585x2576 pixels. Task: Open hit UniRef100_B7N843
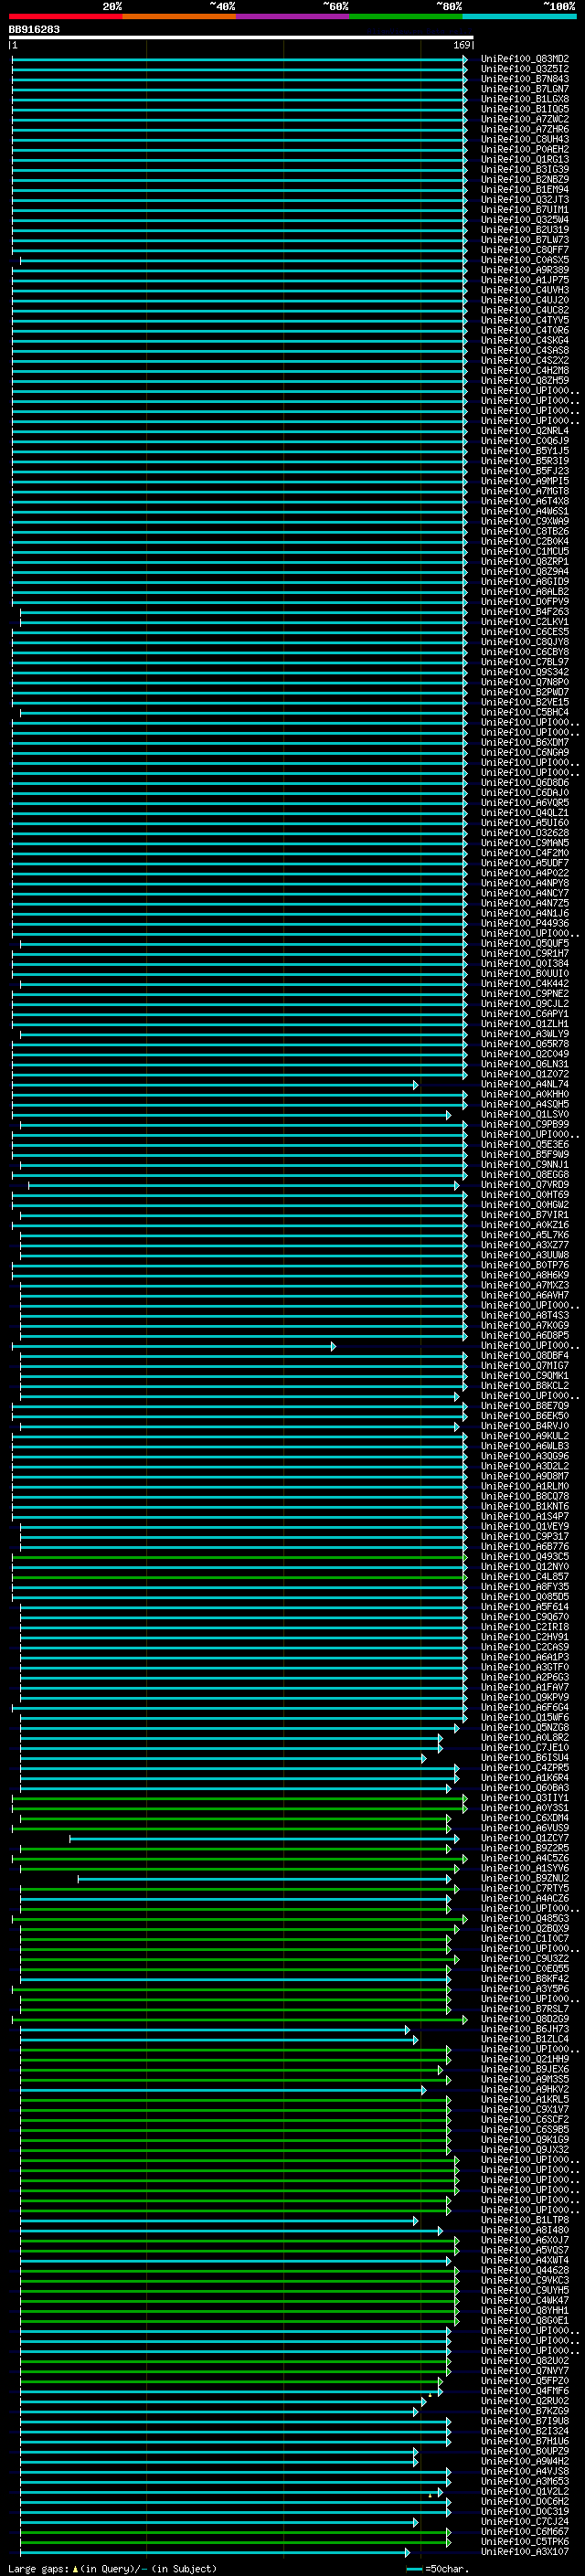click(525, 79)
